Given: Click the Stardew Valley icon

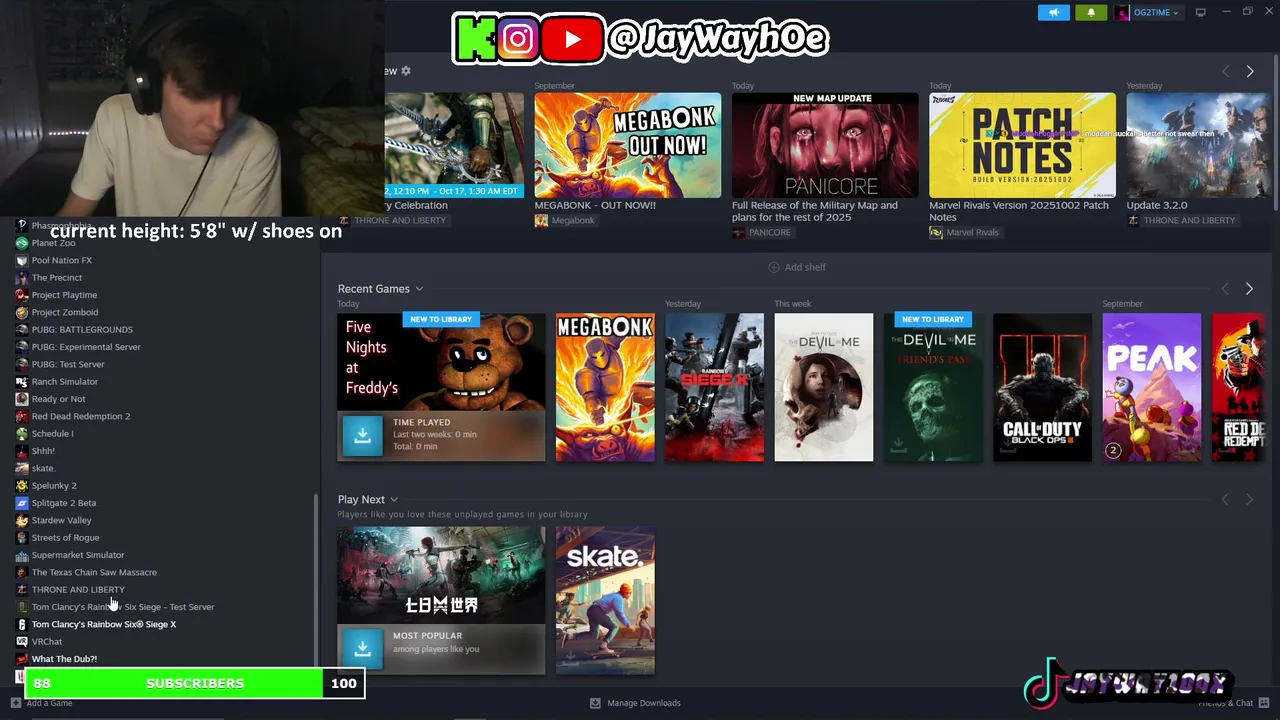Looking at the screenshot, I should pyautogui.click(x=22, y=520).
